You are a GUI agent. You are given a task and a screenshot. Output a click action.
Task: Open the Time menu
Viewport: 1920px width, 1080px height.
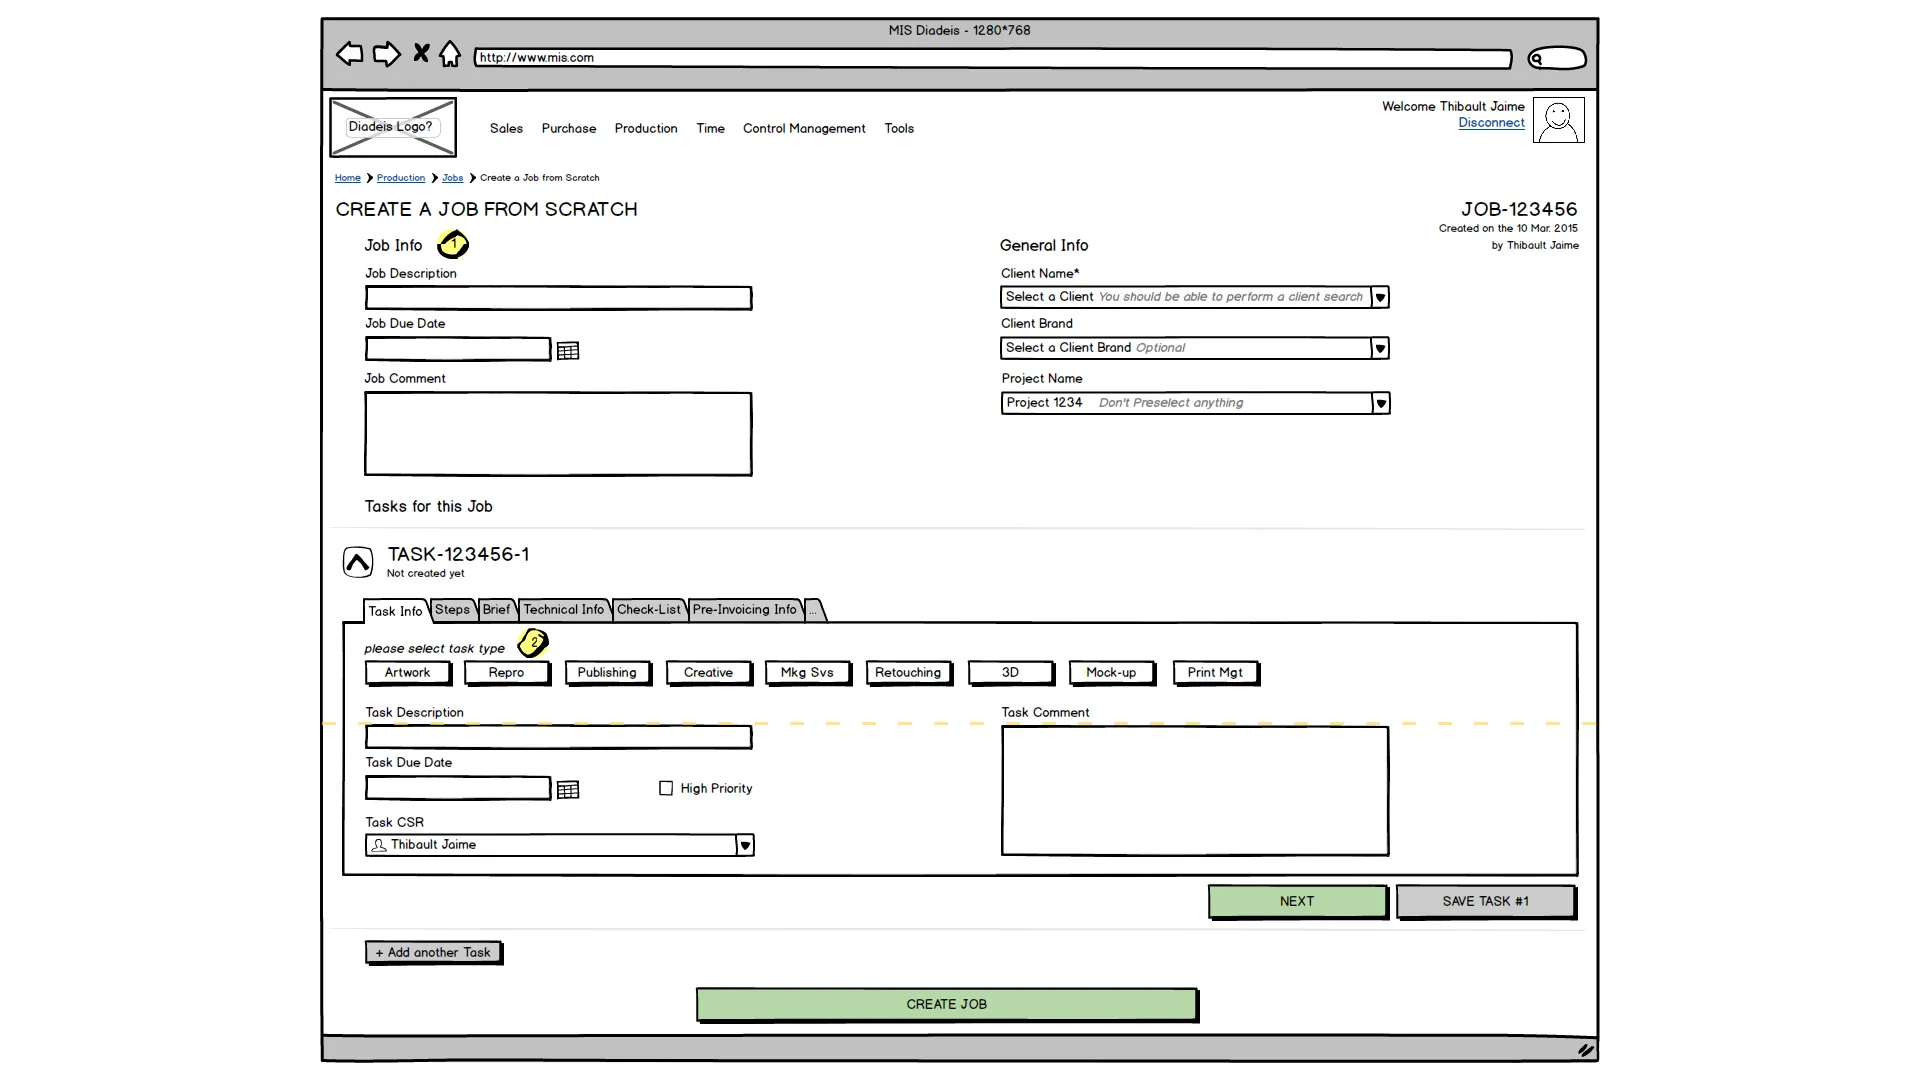click(710, 128)
